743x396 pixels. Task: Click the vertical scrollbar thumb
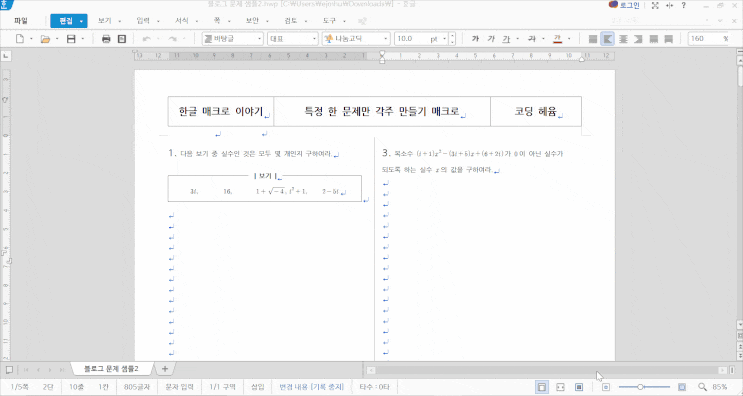click(740, 77)
